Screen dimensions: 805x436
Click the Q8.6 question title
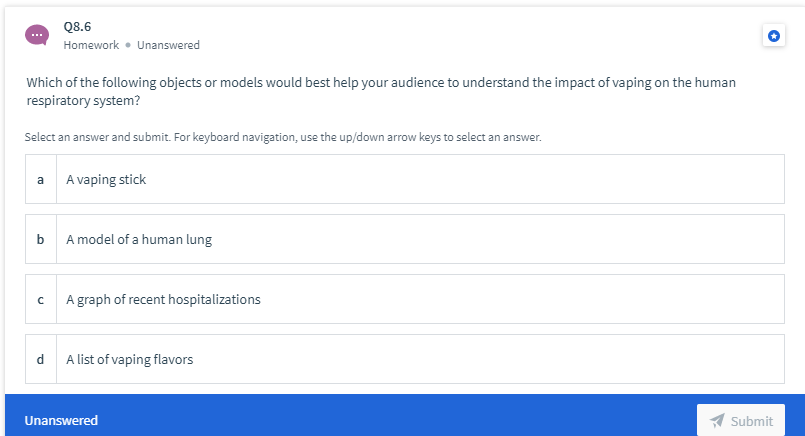(78, 27)
